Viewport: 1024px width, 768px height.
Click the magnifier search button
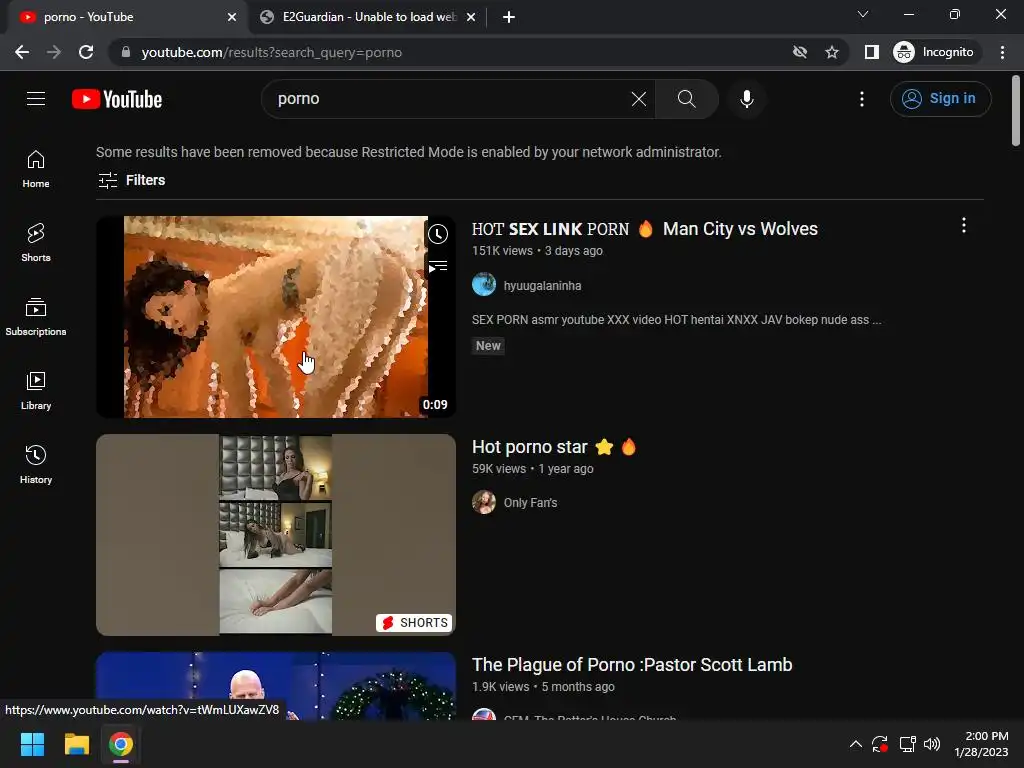tap(686, 99)
